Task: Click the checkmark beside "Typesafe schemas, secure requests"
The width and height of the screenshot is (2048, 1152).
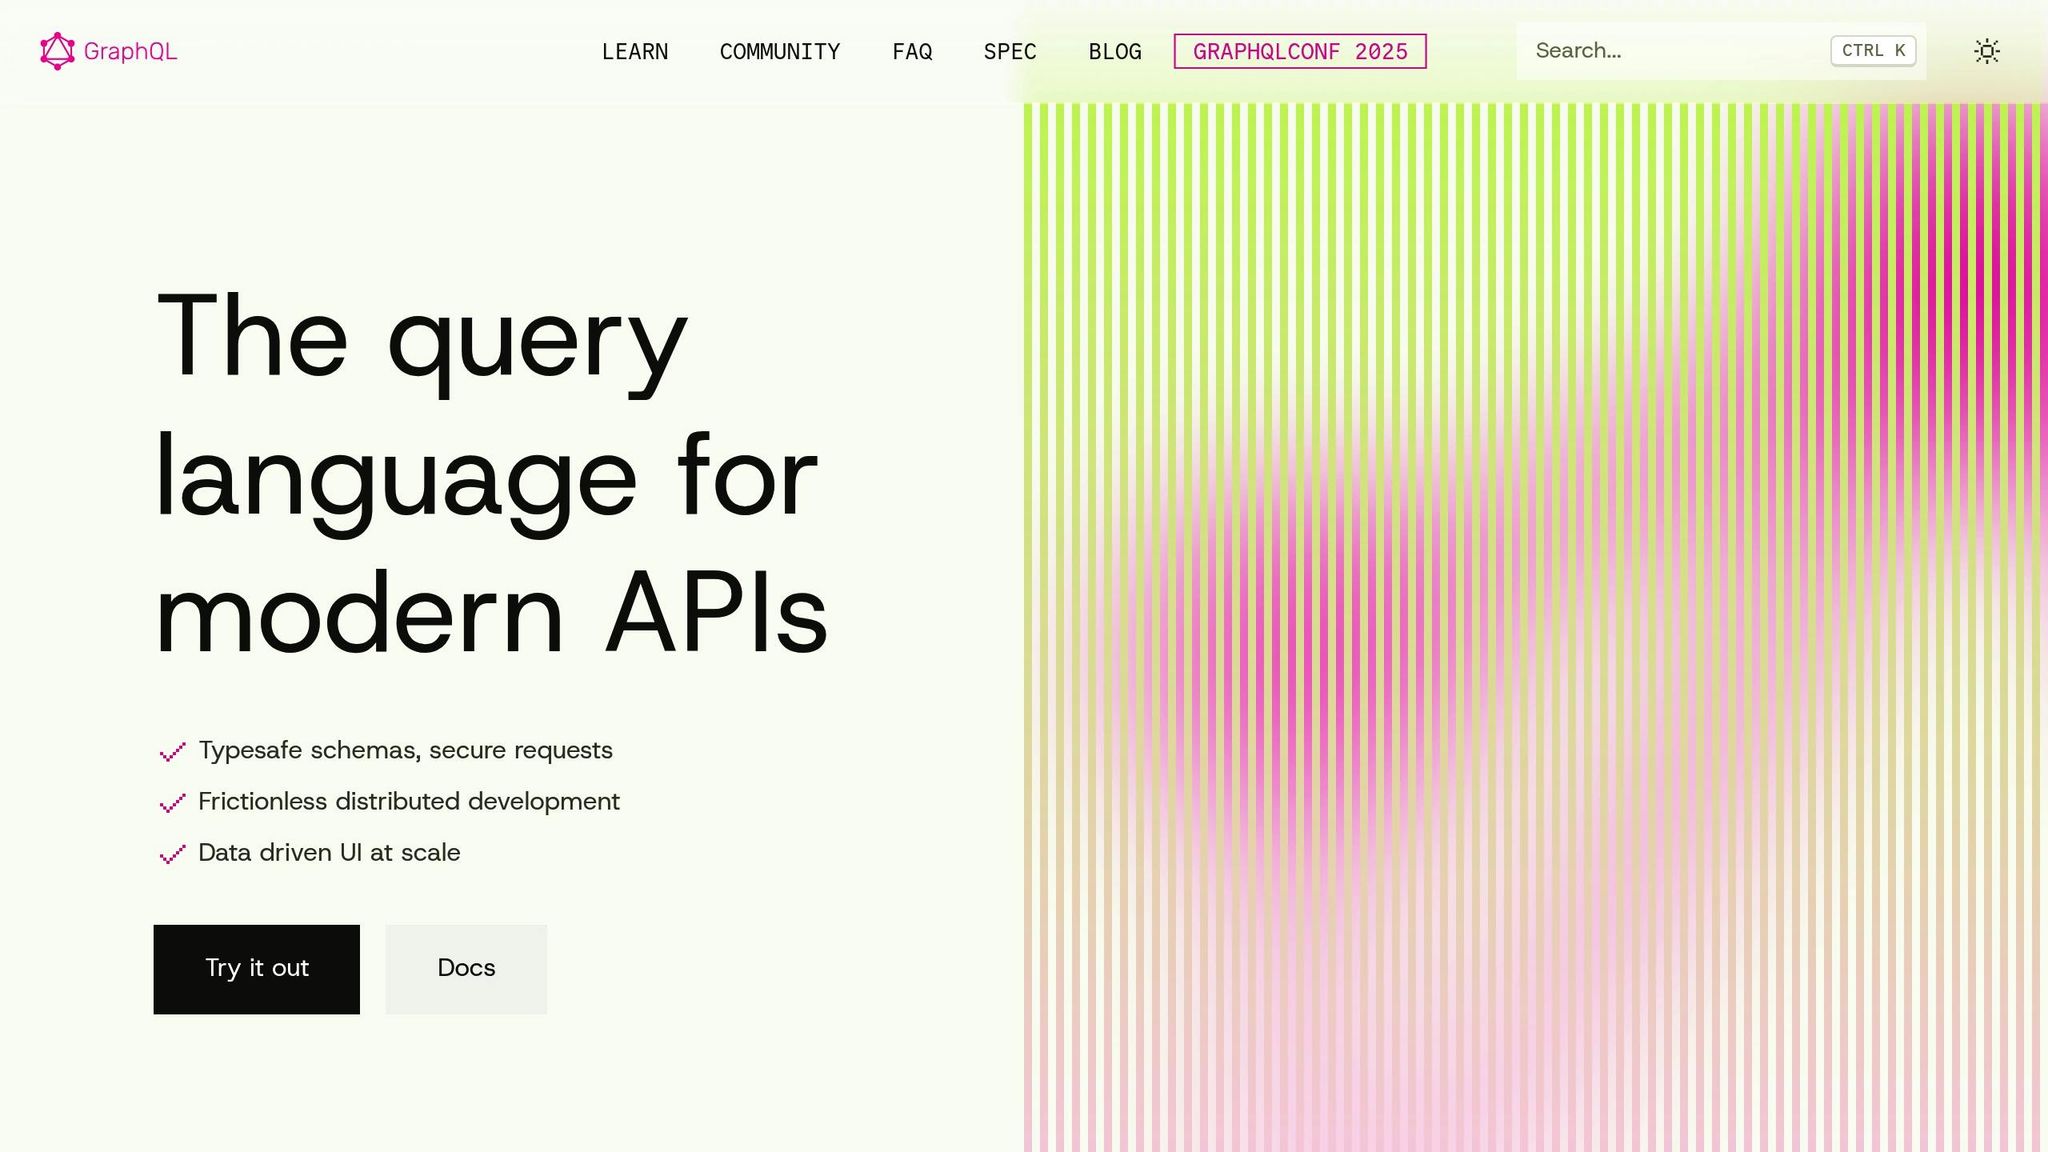Action: (172, 752)
